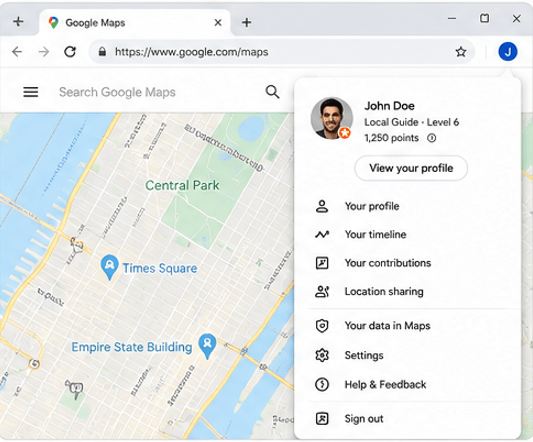Viewport: 533px width, 442px height.
Task: Click the search magnifier icon
Action: (272, 92)
